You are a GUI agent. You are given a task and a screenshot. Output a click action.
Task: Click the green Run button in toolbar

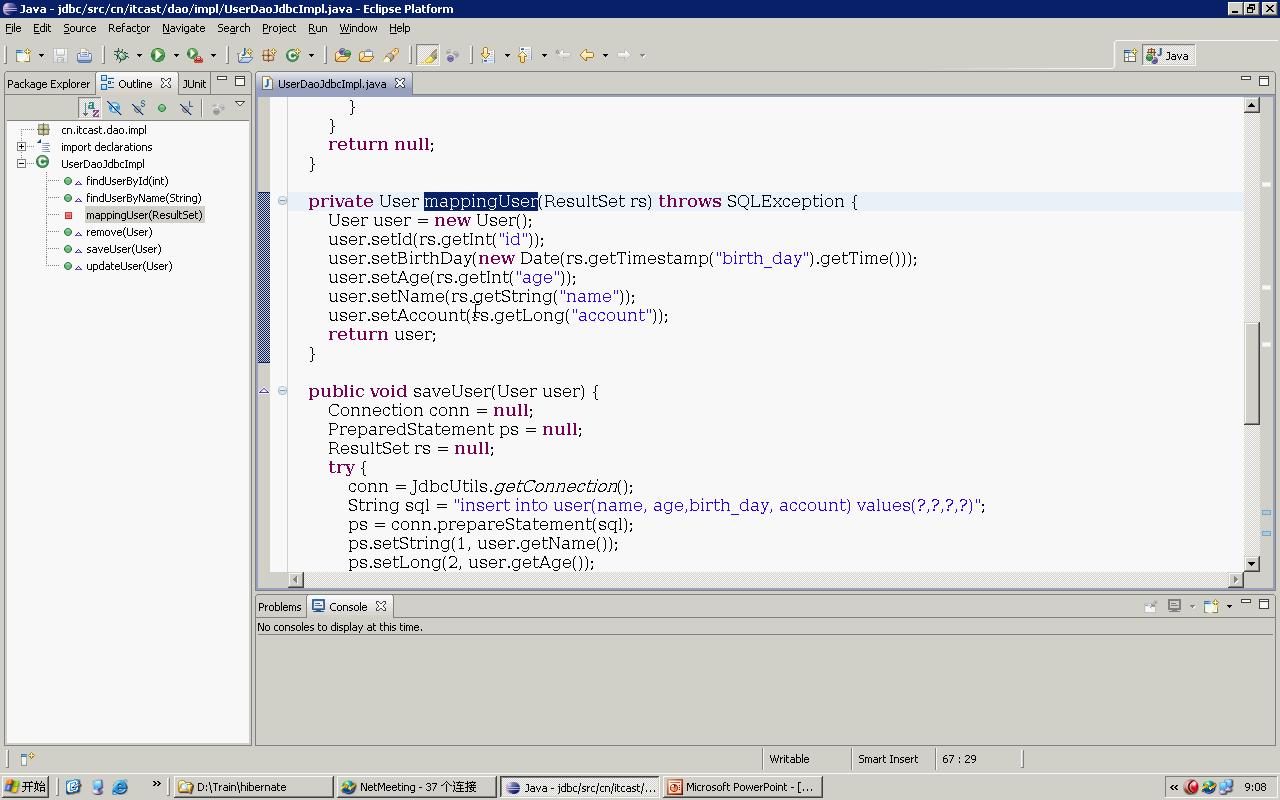tap(158, 56)
